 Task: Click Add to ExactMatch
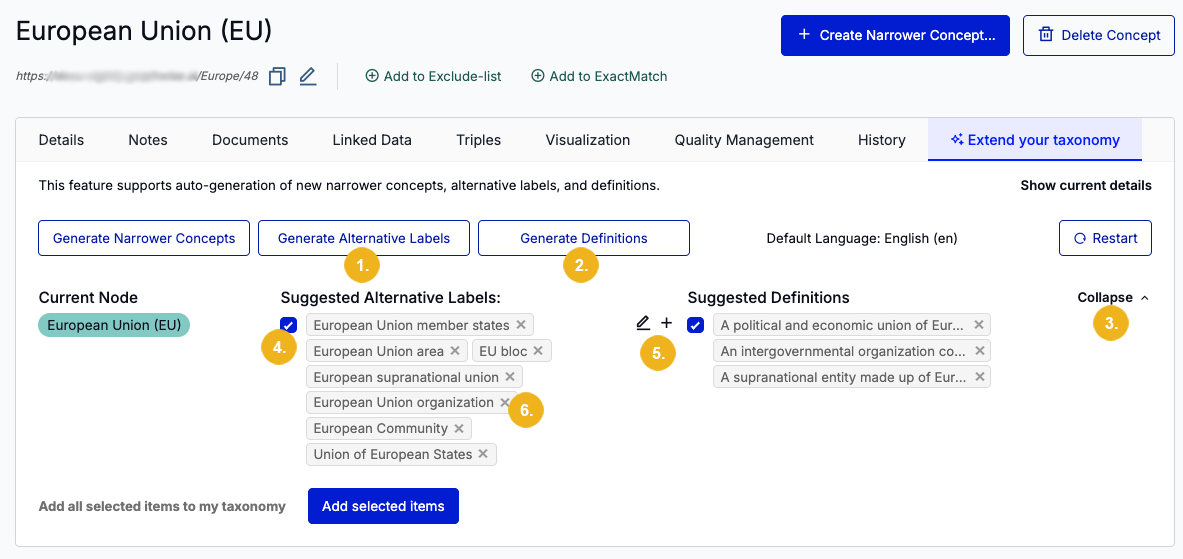(599, 76)
